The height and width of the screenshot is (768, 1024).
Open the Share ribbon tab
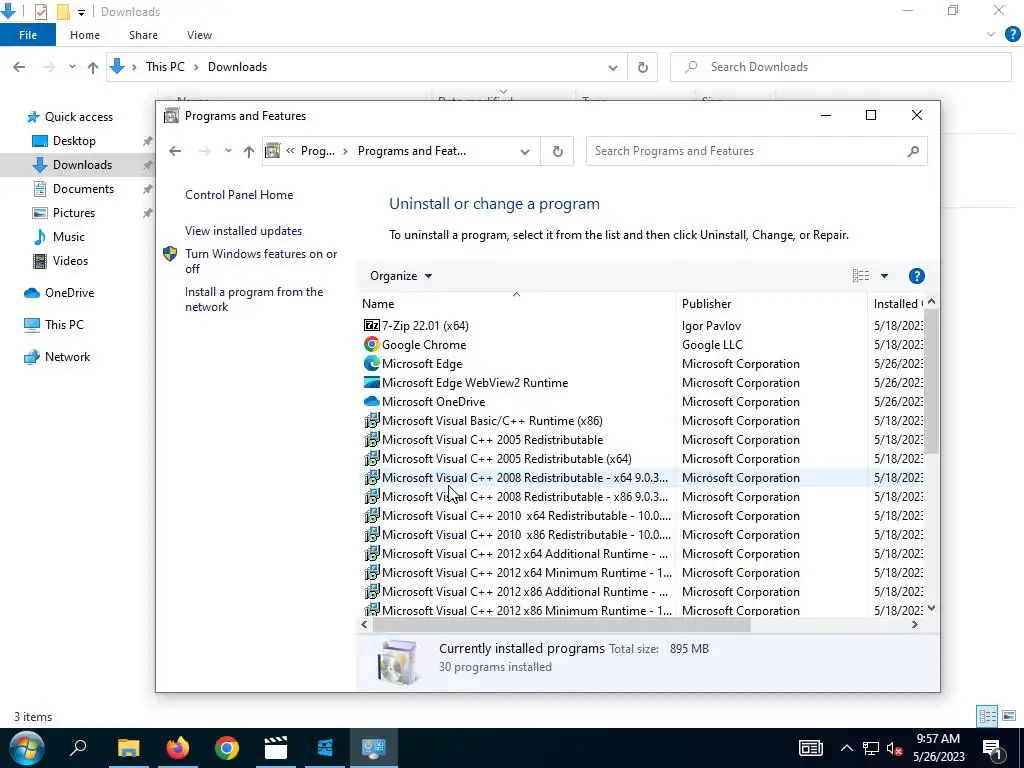[x=143, y=35]
